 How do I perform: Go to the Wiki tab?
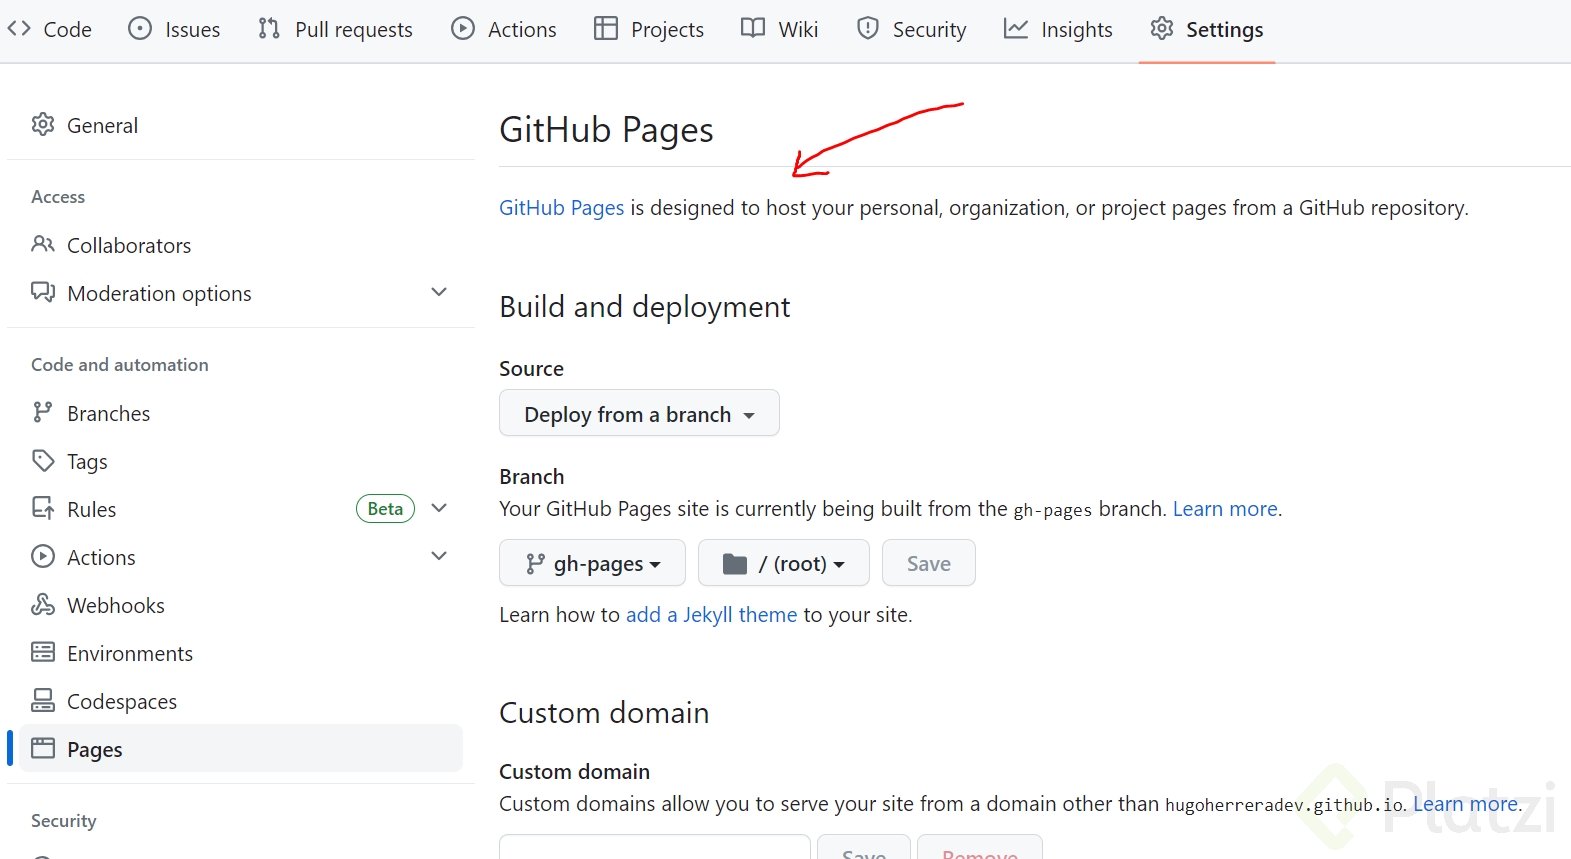click(780, 30)
